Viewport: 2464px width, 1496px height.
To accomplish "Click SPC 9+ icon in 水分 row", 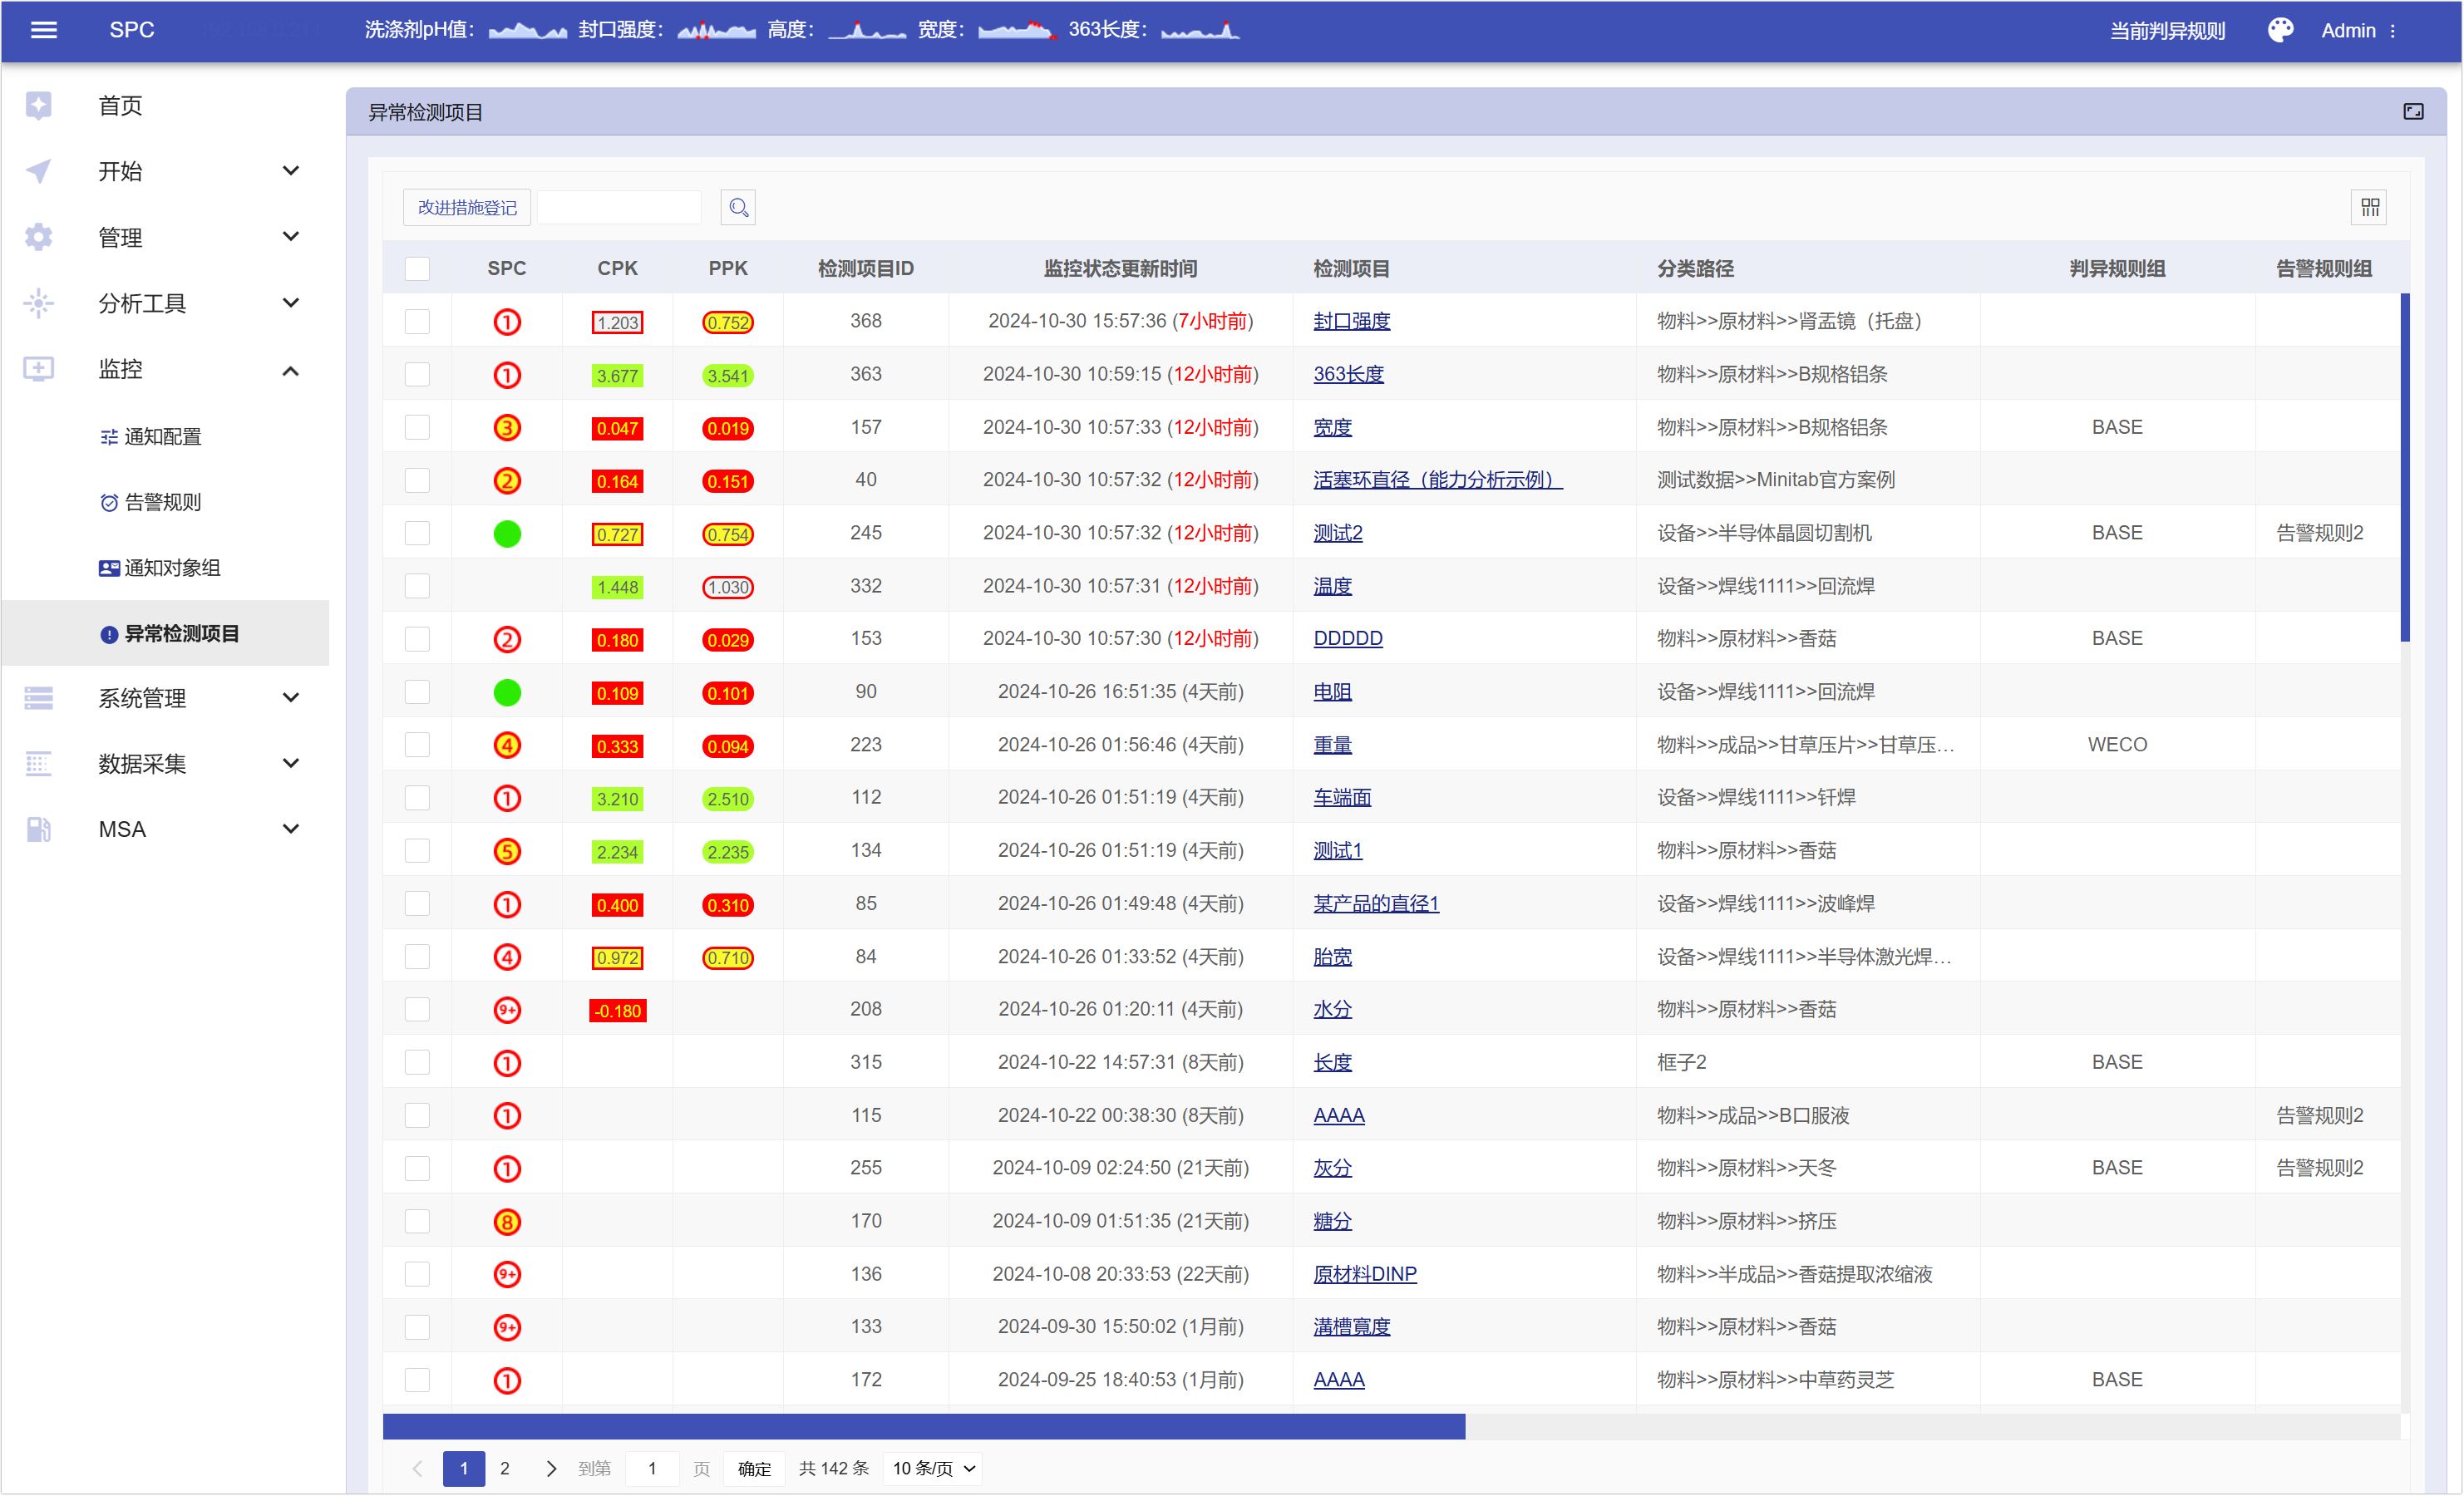I will point(507,1010).
